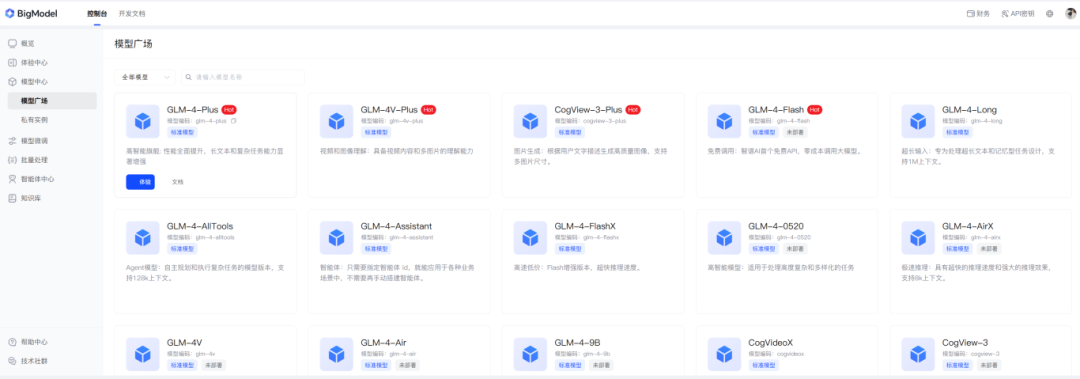Click the GLM-4-9B cube icon
1080x379 pixels.
[x=530, y=354]
